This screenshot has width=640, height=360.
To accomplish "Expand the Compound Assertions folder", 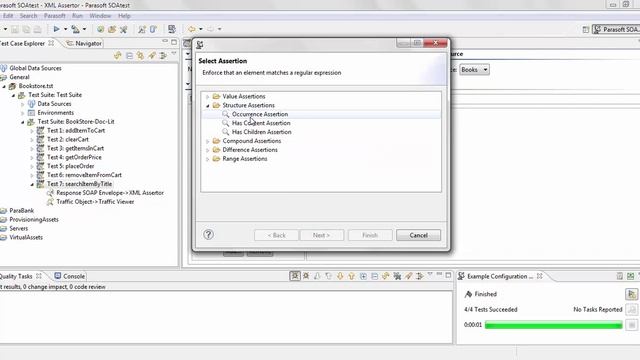I will tap(207, 141).
